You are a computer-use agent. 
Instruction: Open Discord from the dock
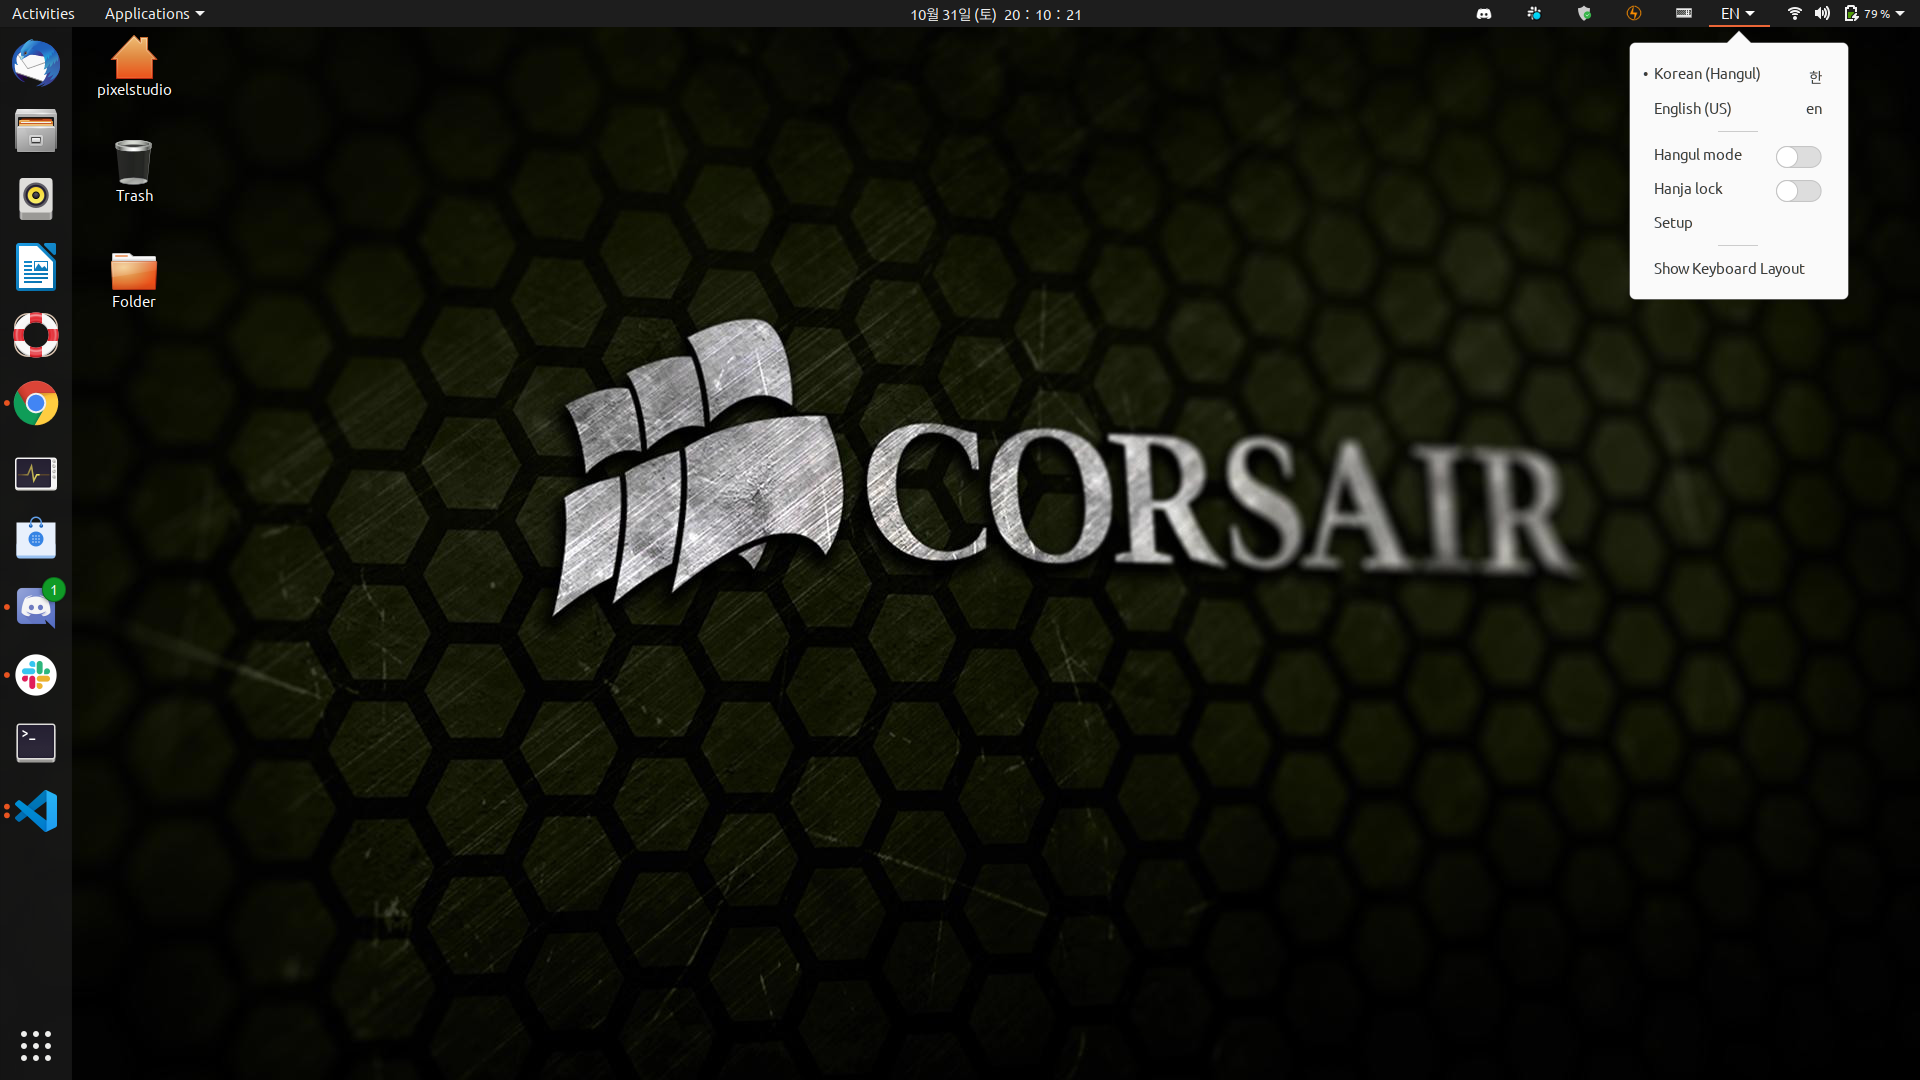[36, 607]
